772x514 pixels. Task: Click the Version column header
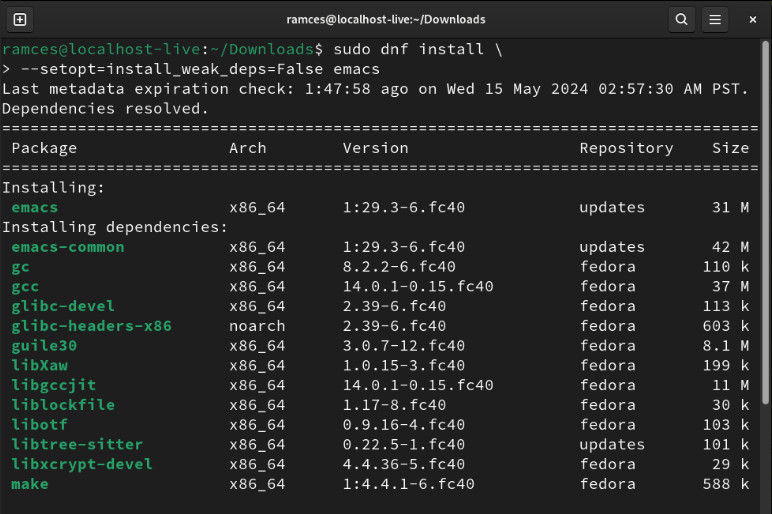point(376,148)
